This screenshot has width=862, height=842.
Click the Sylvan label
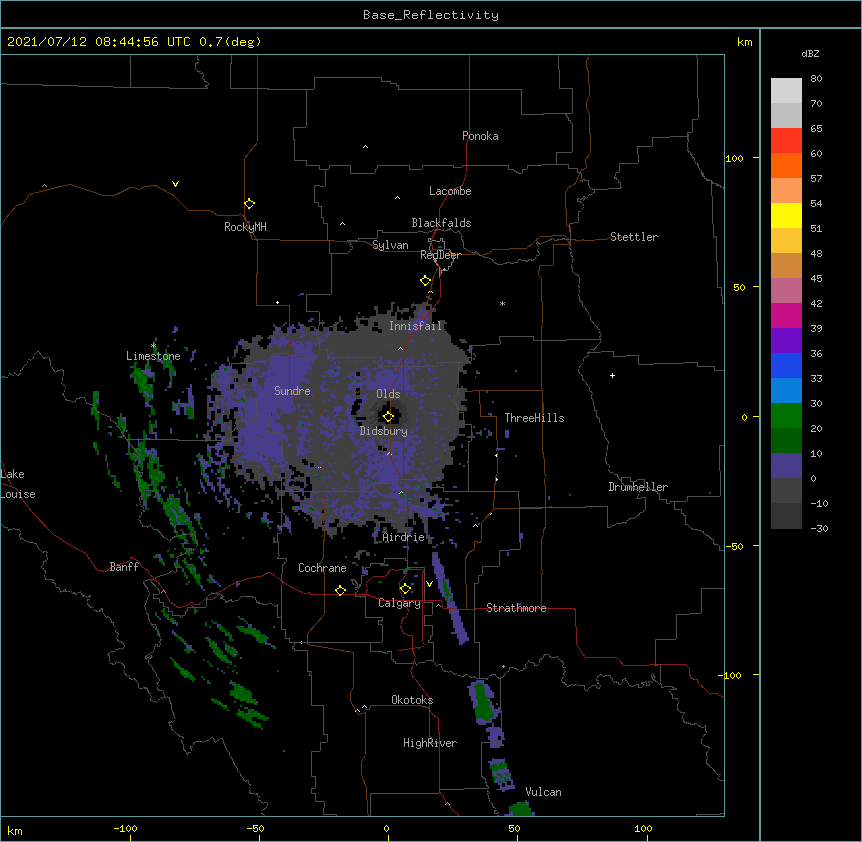(x=390, y=245)
